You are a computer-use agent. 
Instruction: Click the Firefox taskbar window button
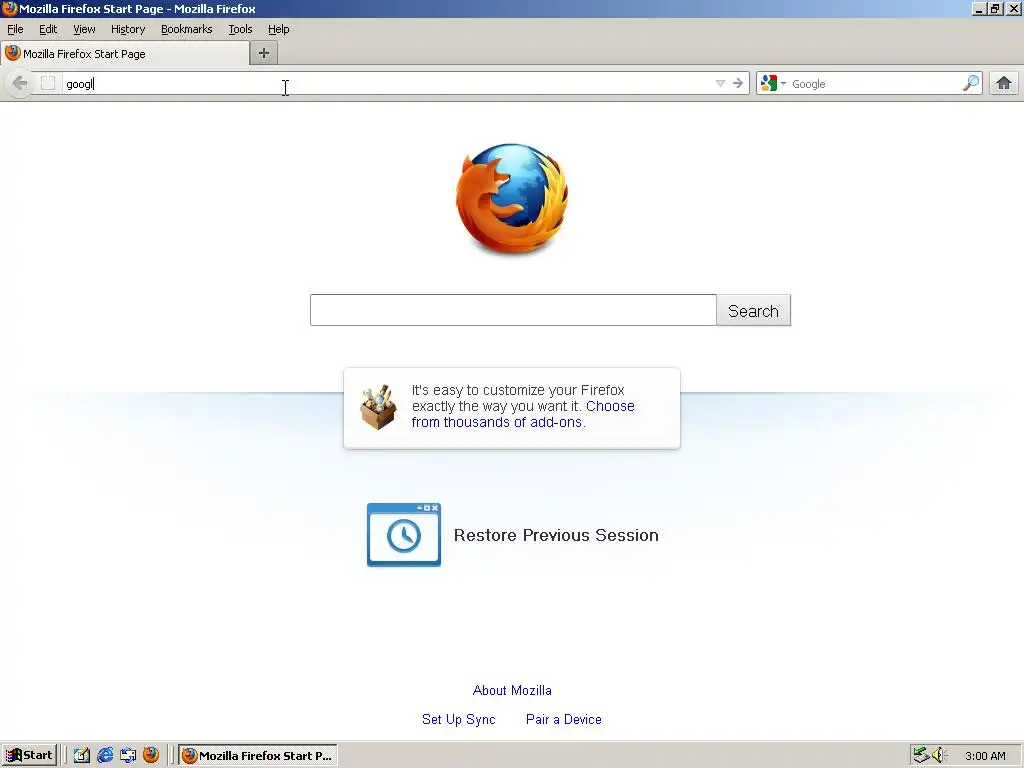click(258, 755)
